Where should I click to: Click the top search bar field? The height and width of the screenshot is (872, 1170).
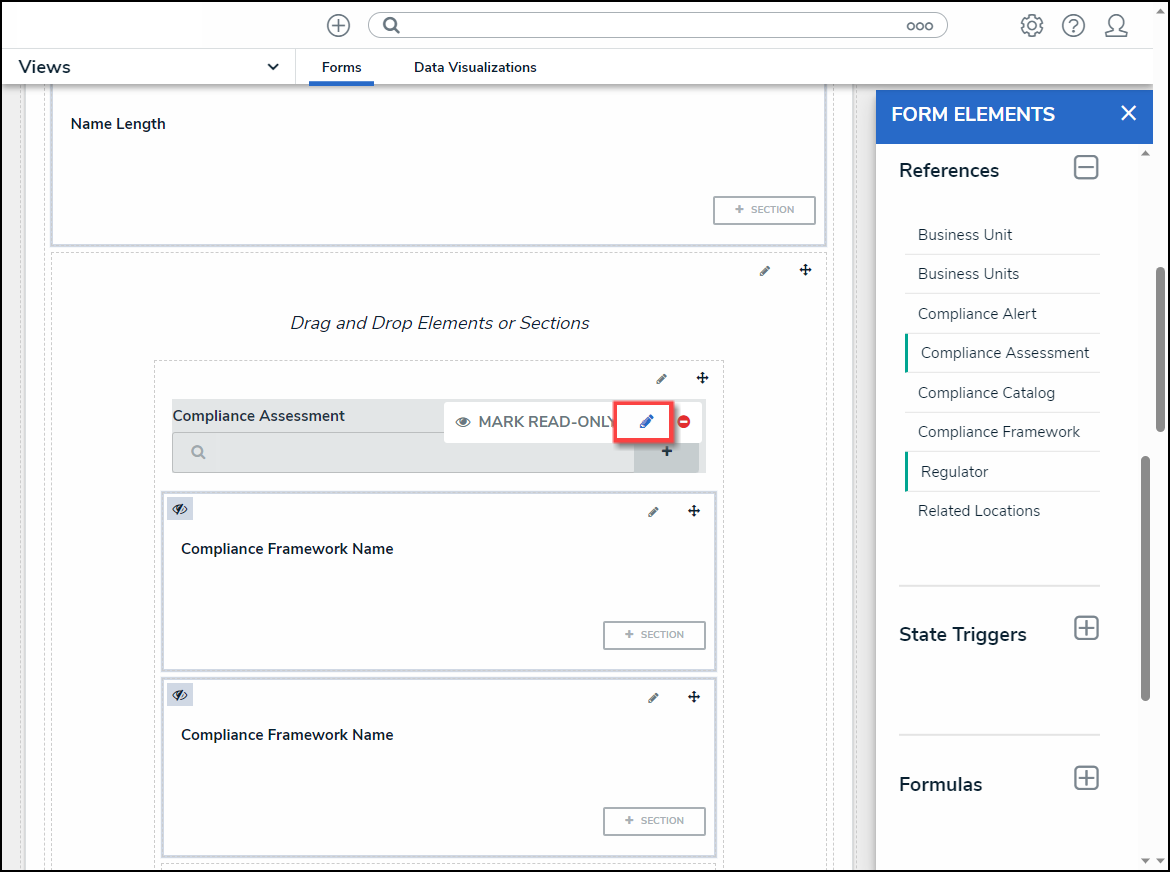pyautogui.click(x=650, y=26)
